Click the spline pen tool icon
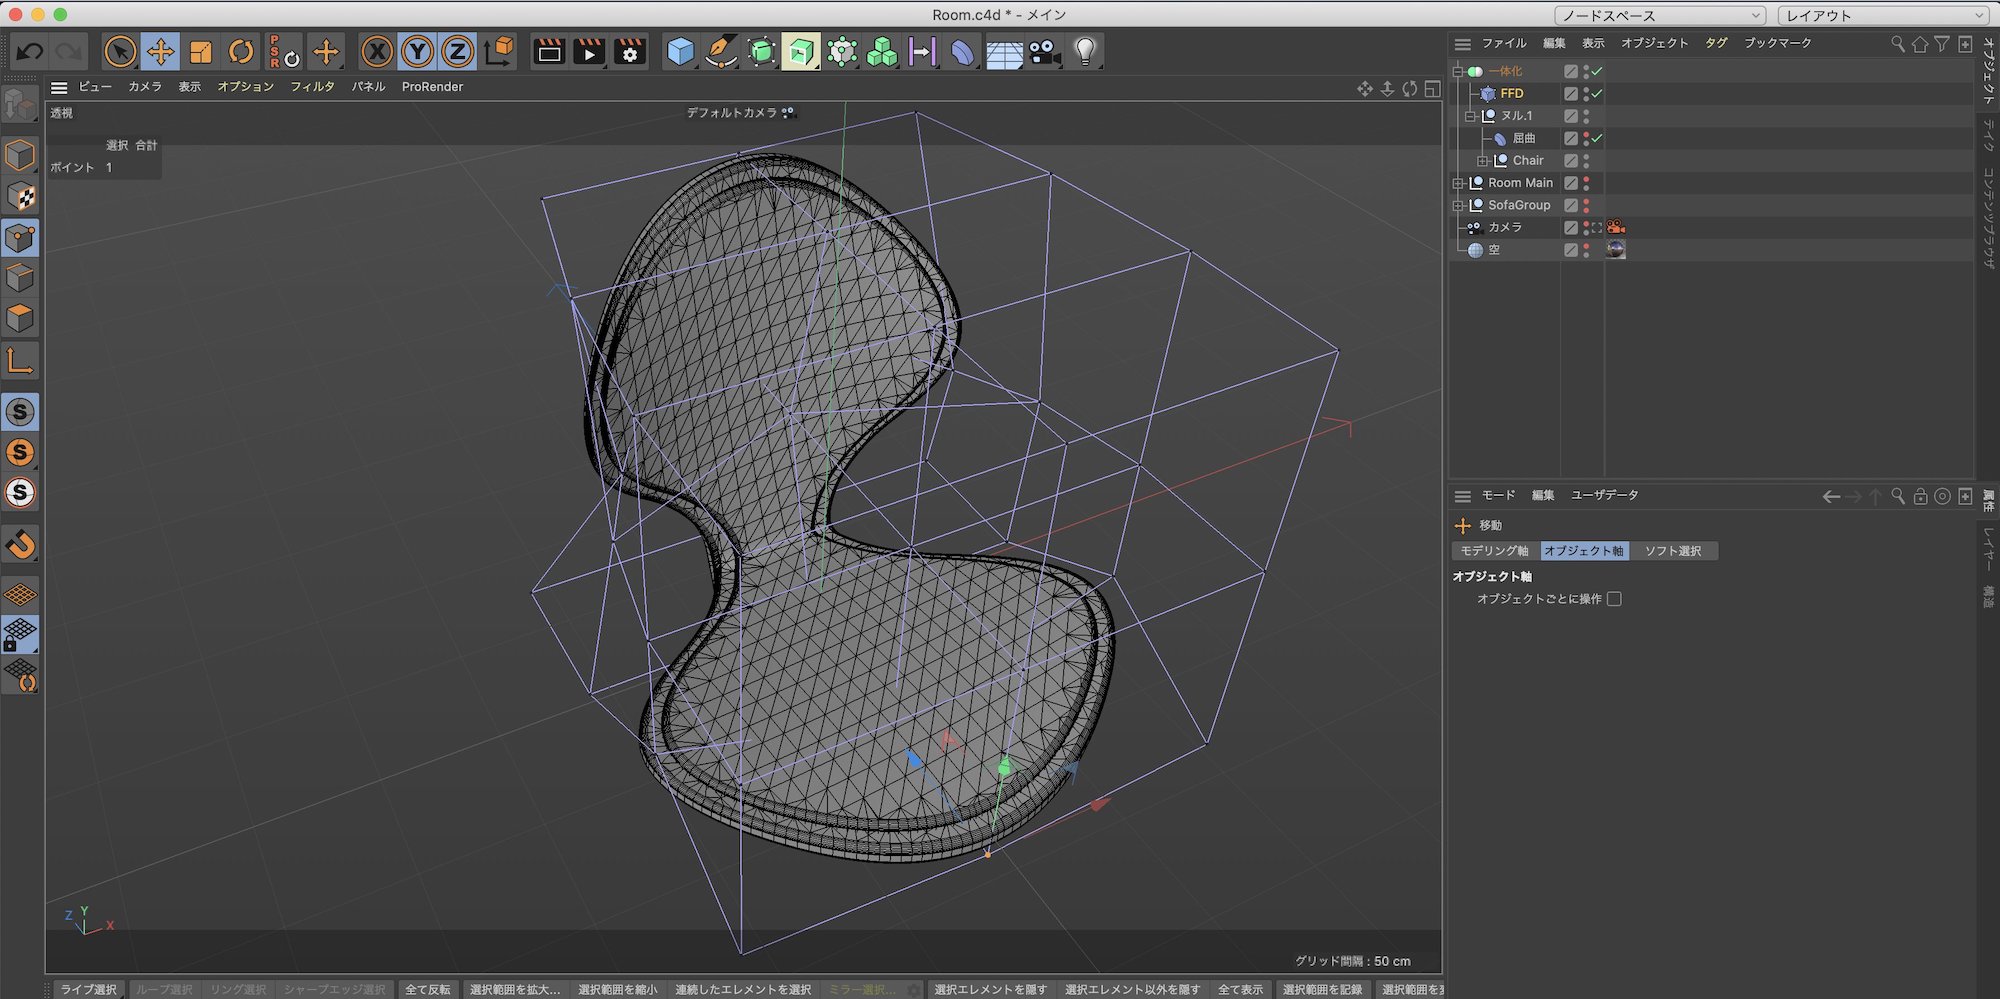Image resolution: width=2000 pixels, height=999 pixels. (x=720, y=52)
